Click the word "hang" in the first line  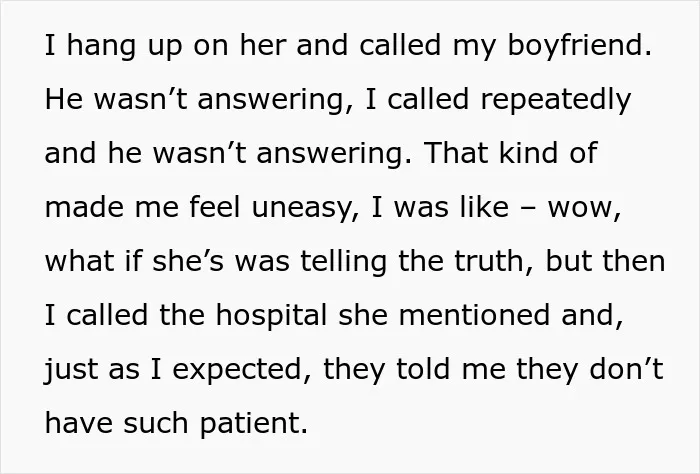(x=101, y=46)
